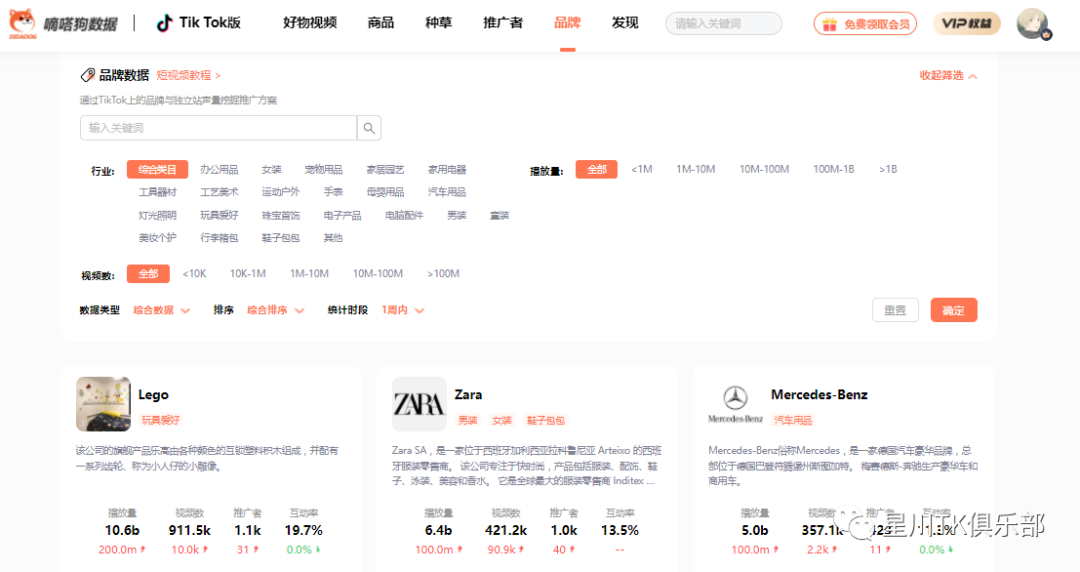Image resolution: width=1080 pixels, height=572 pixels.
Task: Open the 短视频教程 link
Action: pyautogui.click(x=188, y=75)
